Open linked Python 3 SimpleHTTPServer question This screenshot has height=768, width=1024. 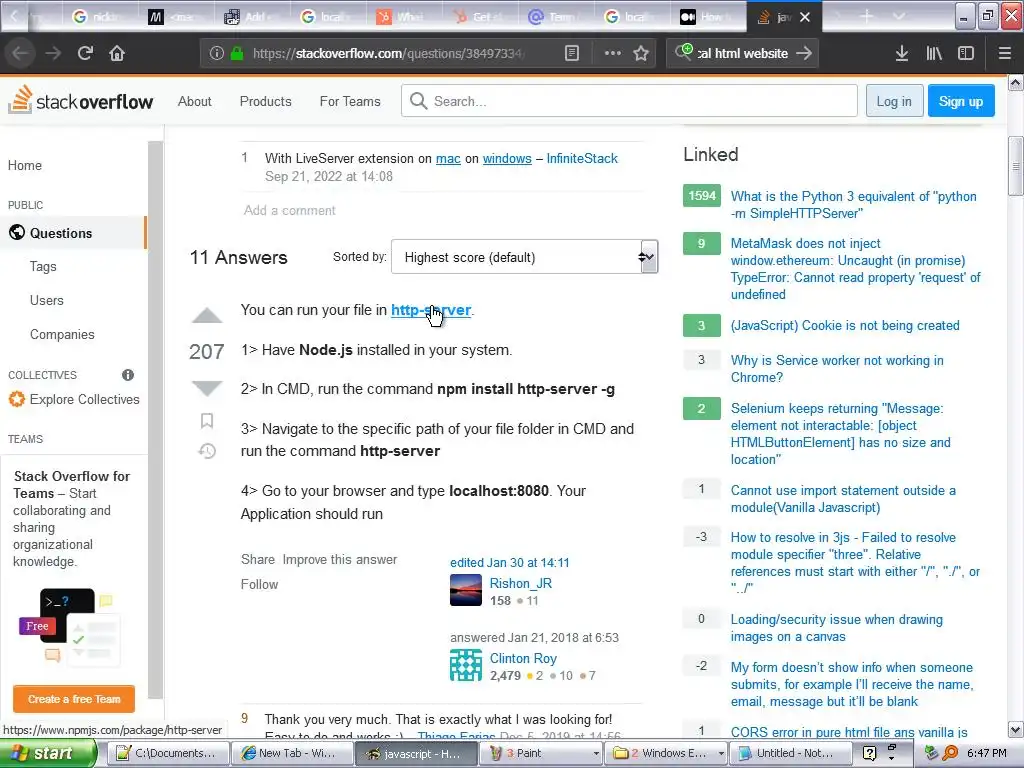coord(854,204)
